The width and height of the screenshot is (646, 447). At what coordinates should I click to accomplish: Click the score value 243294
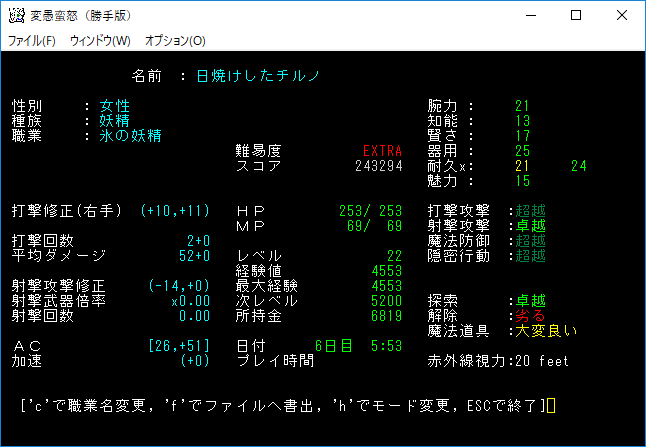(x=378, y=166)
